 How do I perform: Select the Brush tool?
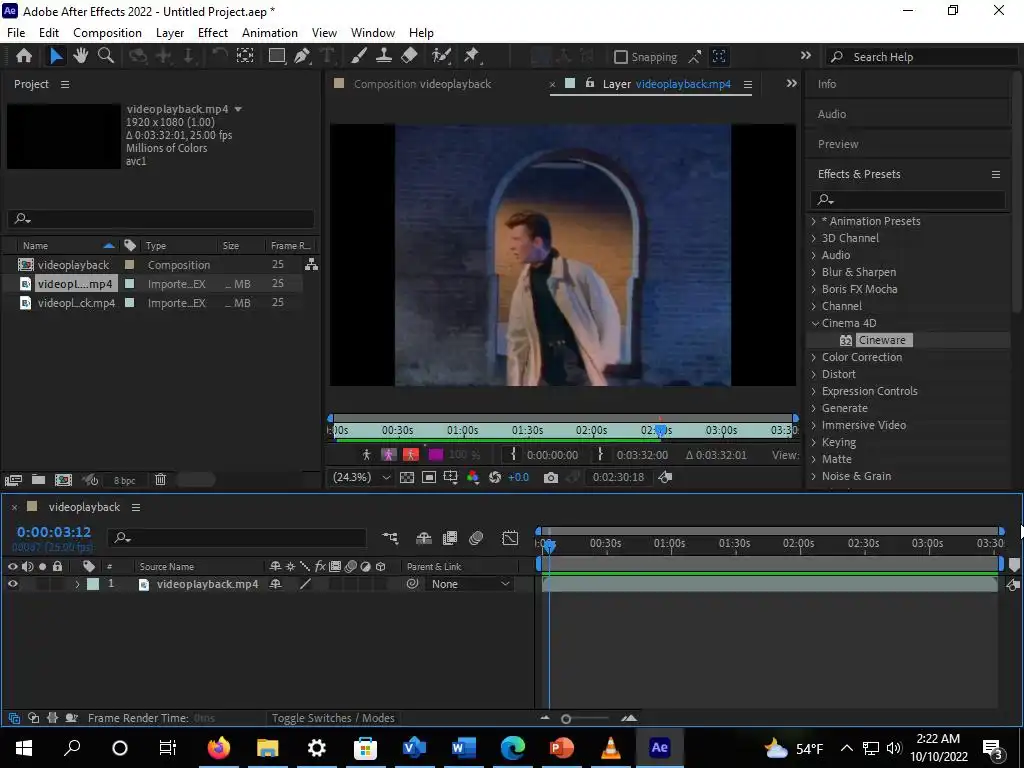point(359,56)
